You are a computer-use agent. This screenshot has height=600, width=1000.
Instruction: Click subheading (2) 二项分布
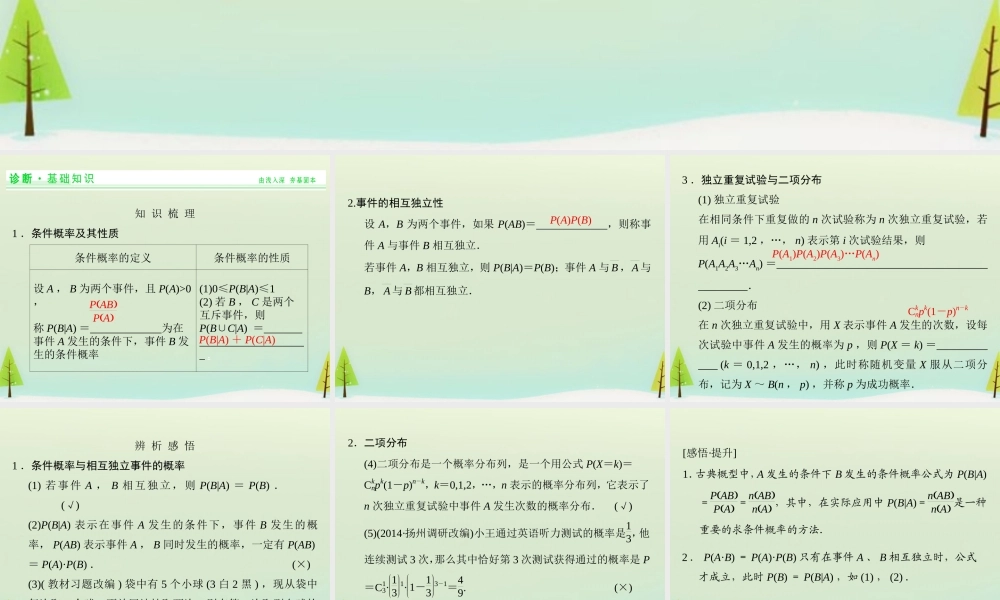click(x=728, y=305)
